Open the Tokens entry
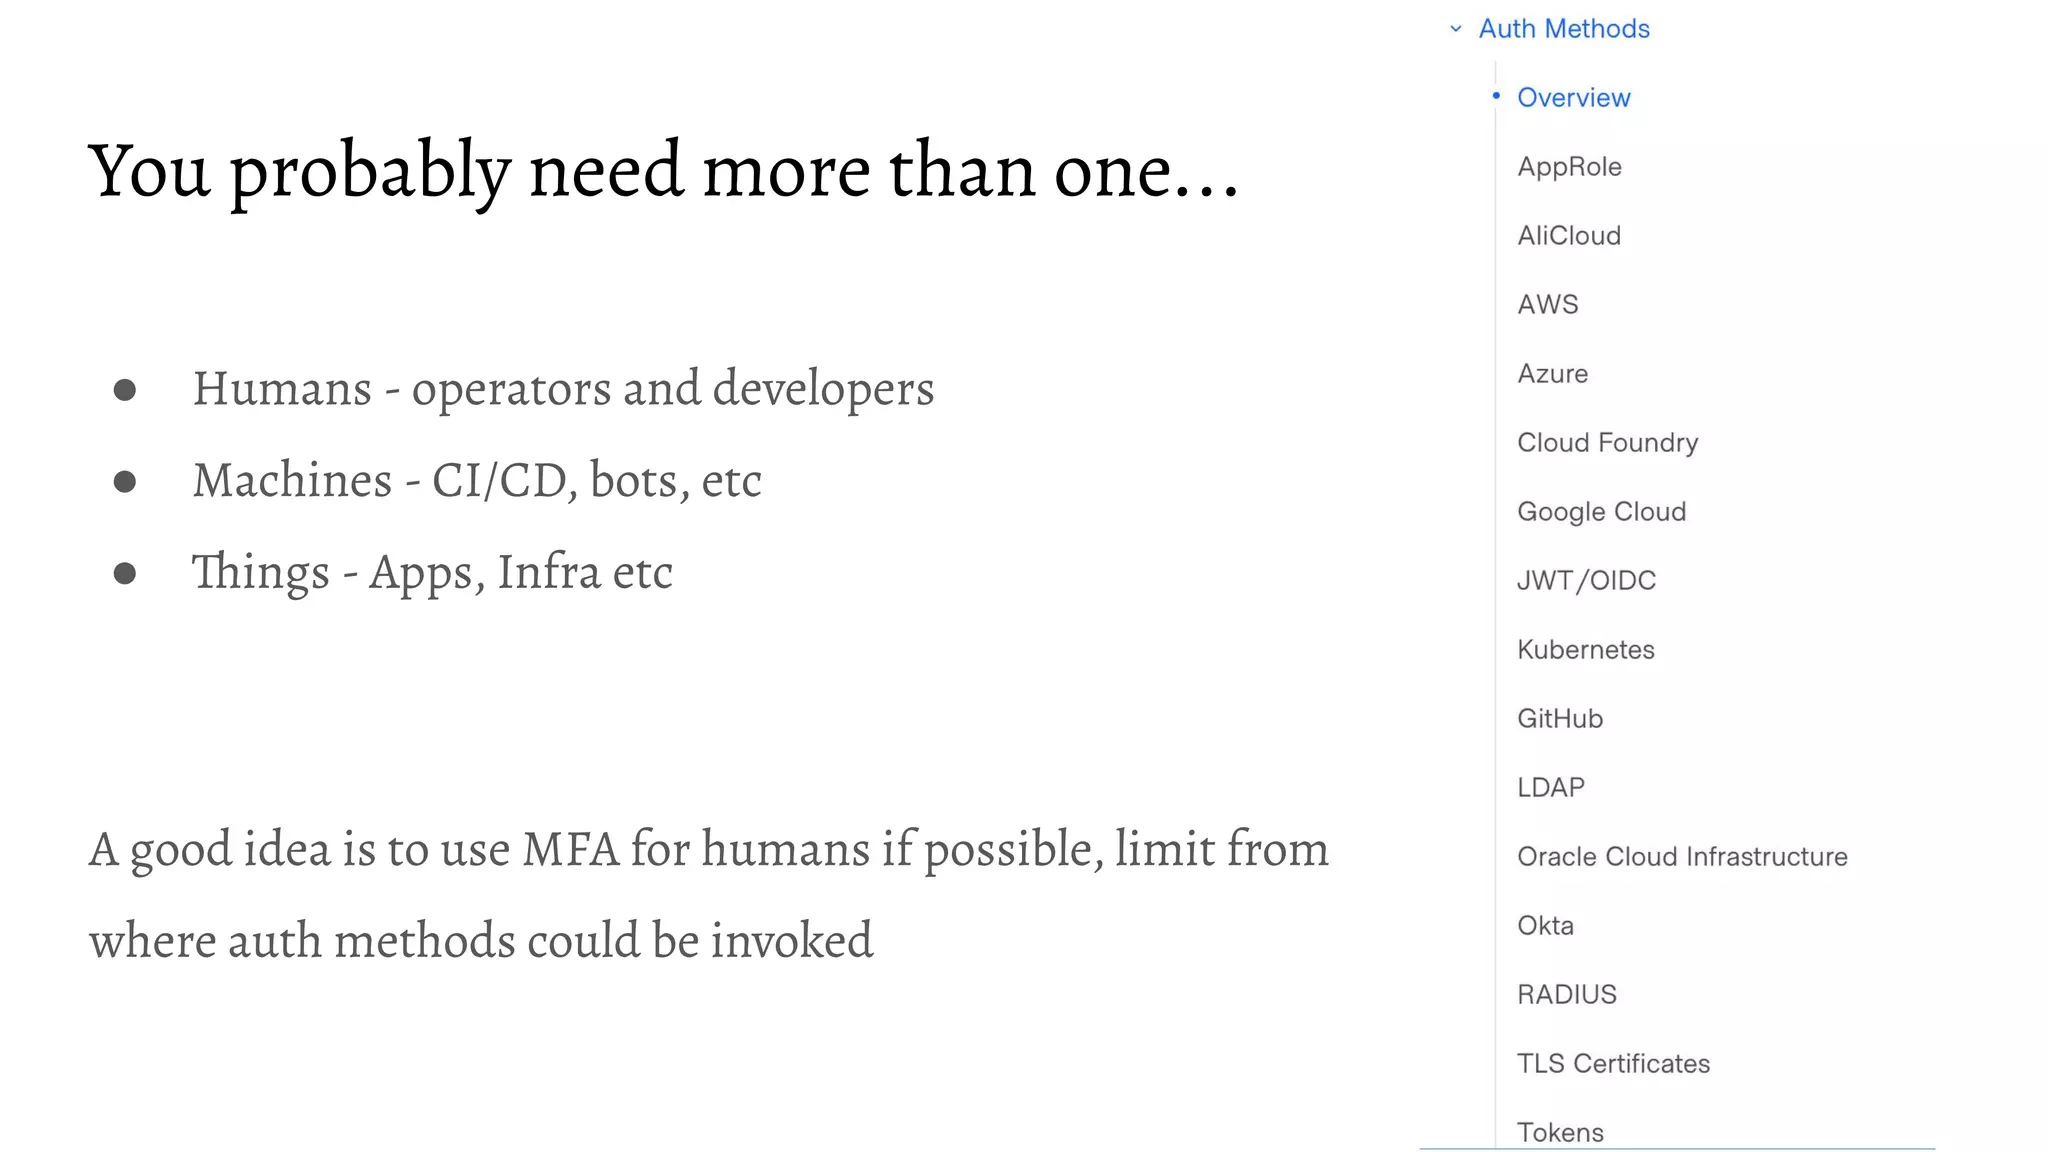 point(1560,1132)
